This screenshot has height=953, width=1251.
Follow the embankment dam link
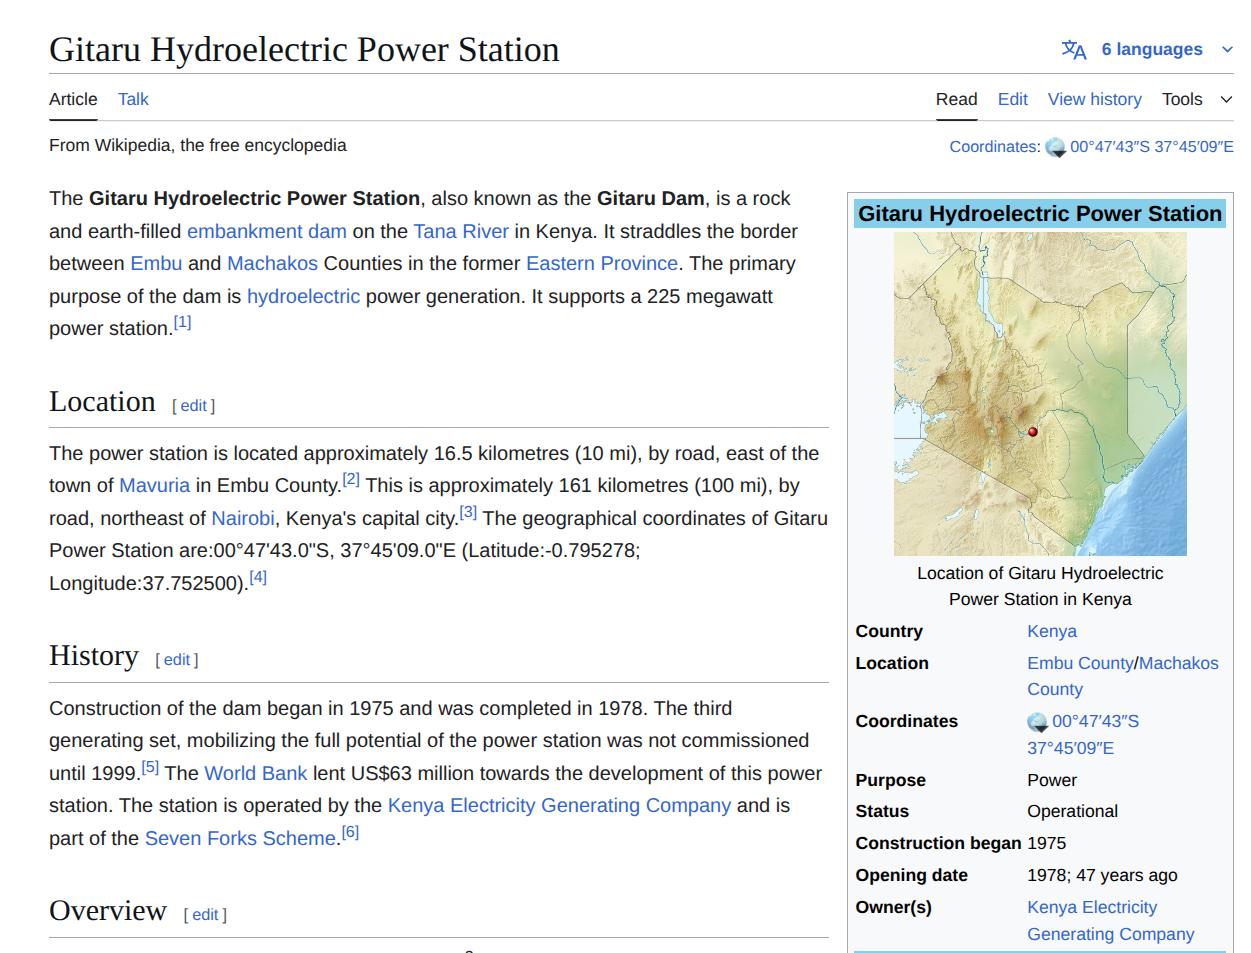pos(267,231)
